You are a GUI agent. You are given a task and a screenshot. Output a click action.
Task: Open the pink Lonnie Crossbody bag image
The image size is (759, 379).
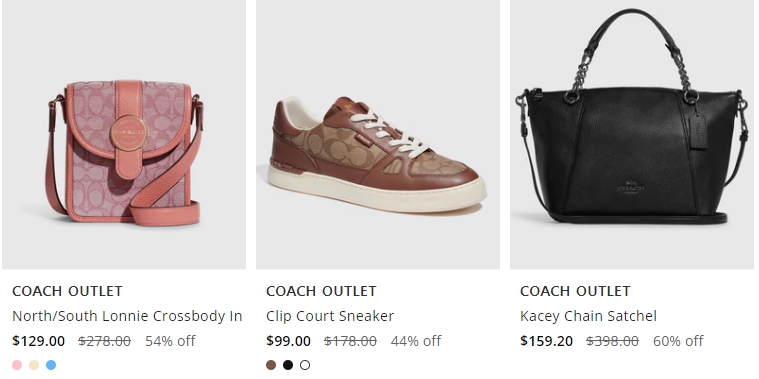124,134
